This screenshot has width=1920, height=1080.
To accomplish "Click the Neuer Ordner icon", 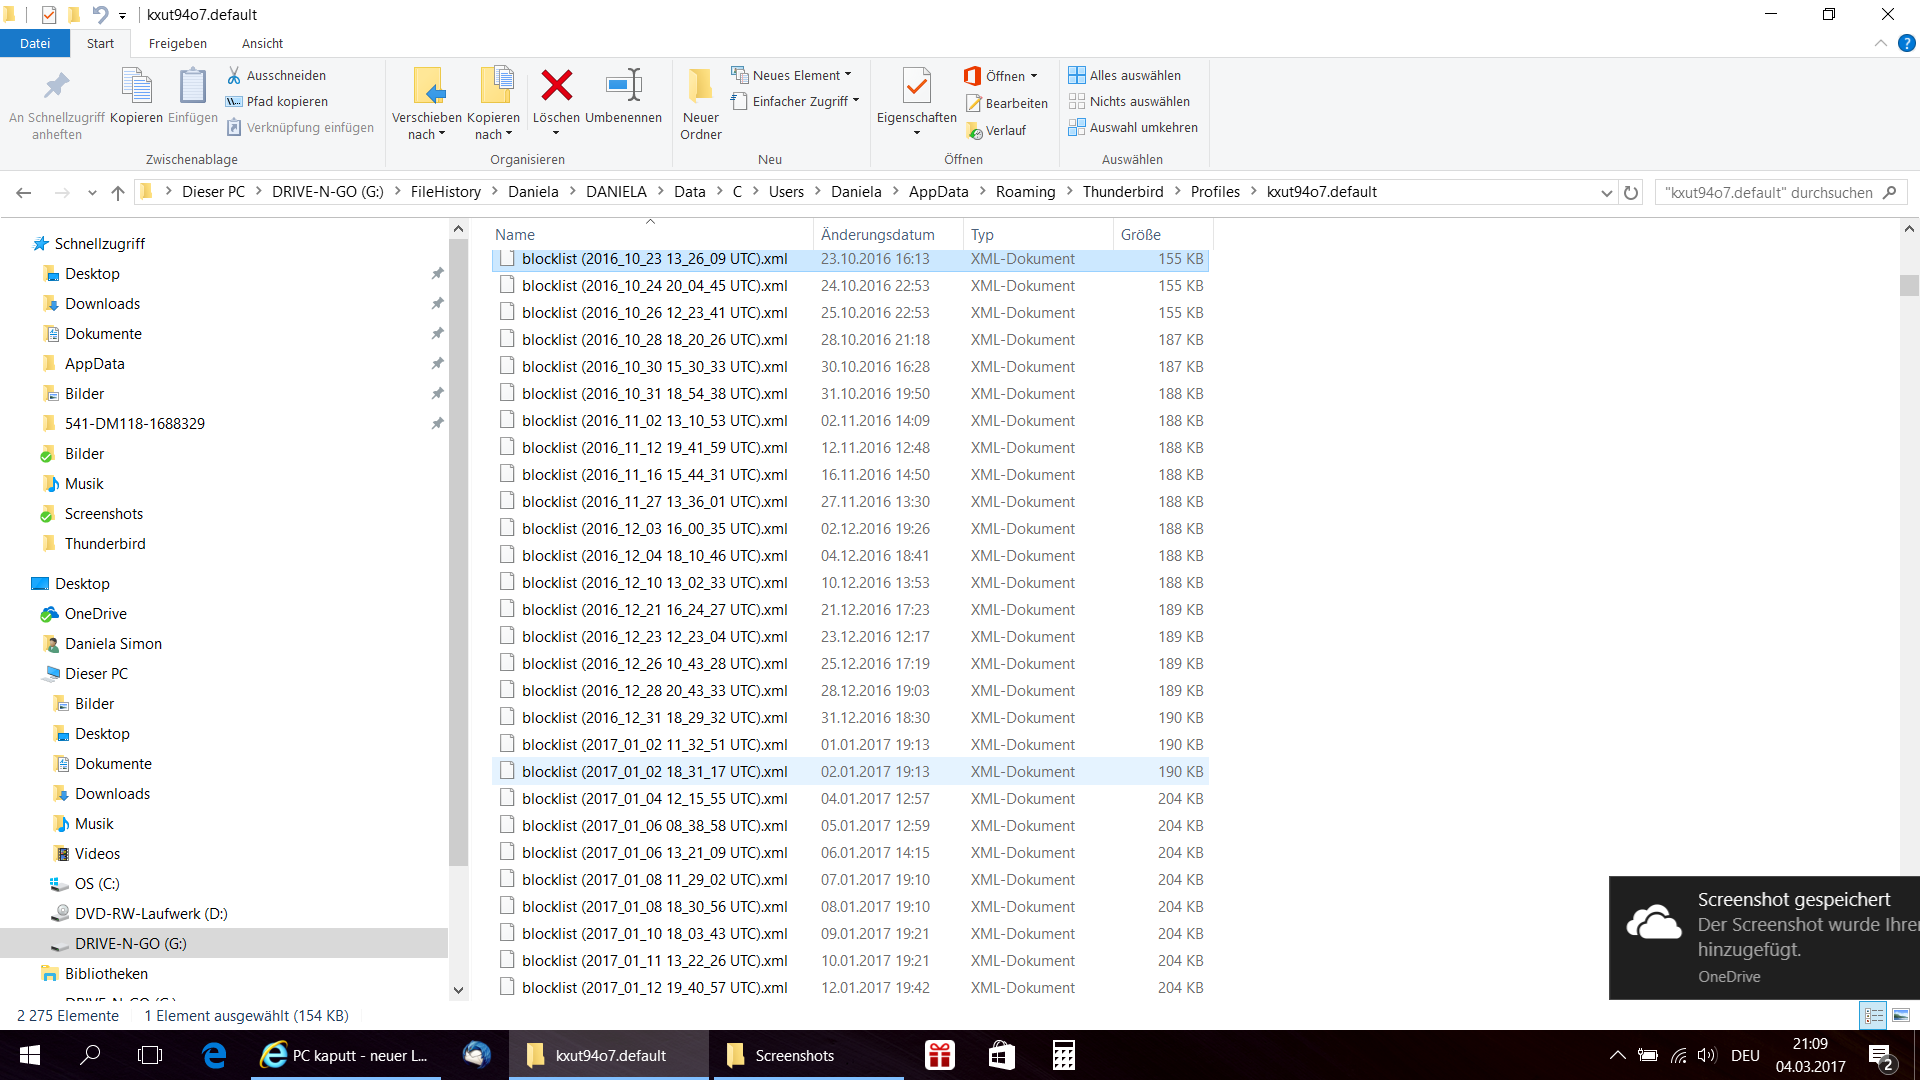I will (700, 87).
